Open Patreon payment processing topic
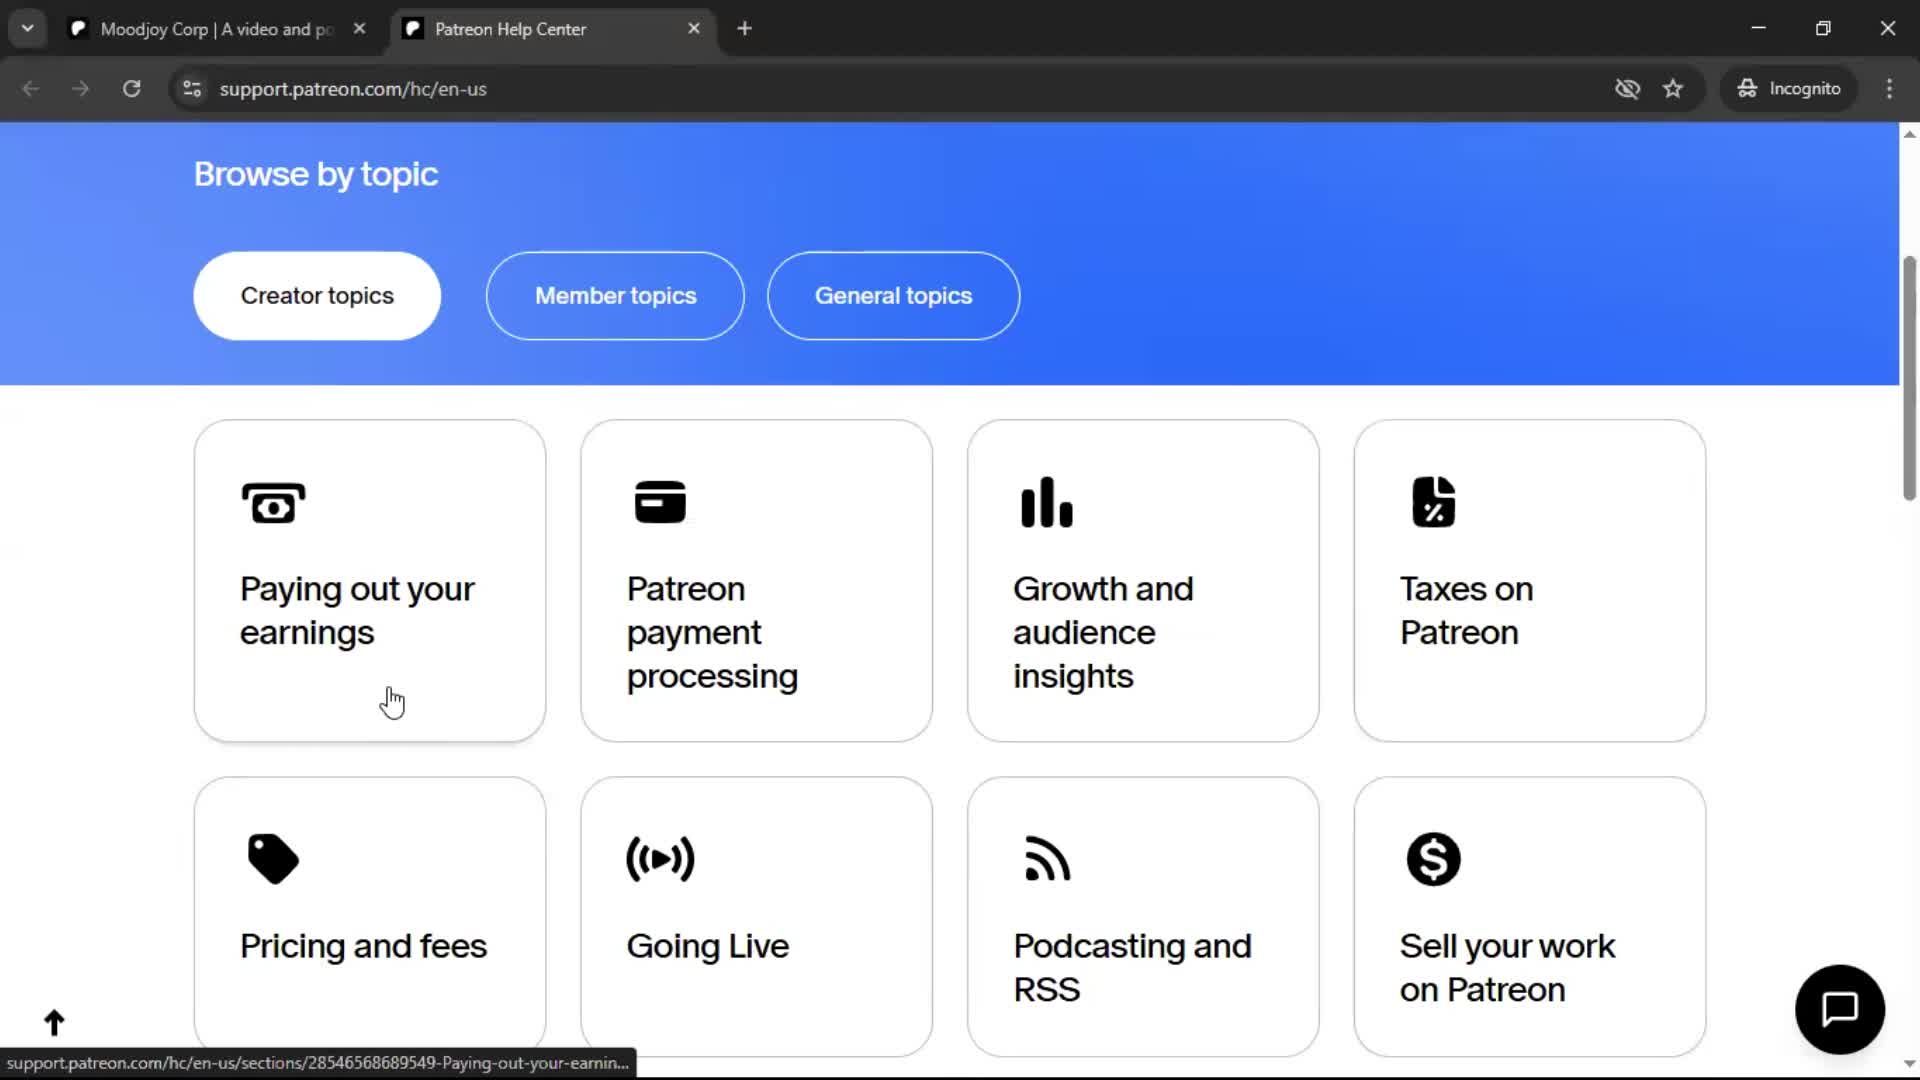The width and height of the screenshot is (1920, 1080). coord(756,581)
